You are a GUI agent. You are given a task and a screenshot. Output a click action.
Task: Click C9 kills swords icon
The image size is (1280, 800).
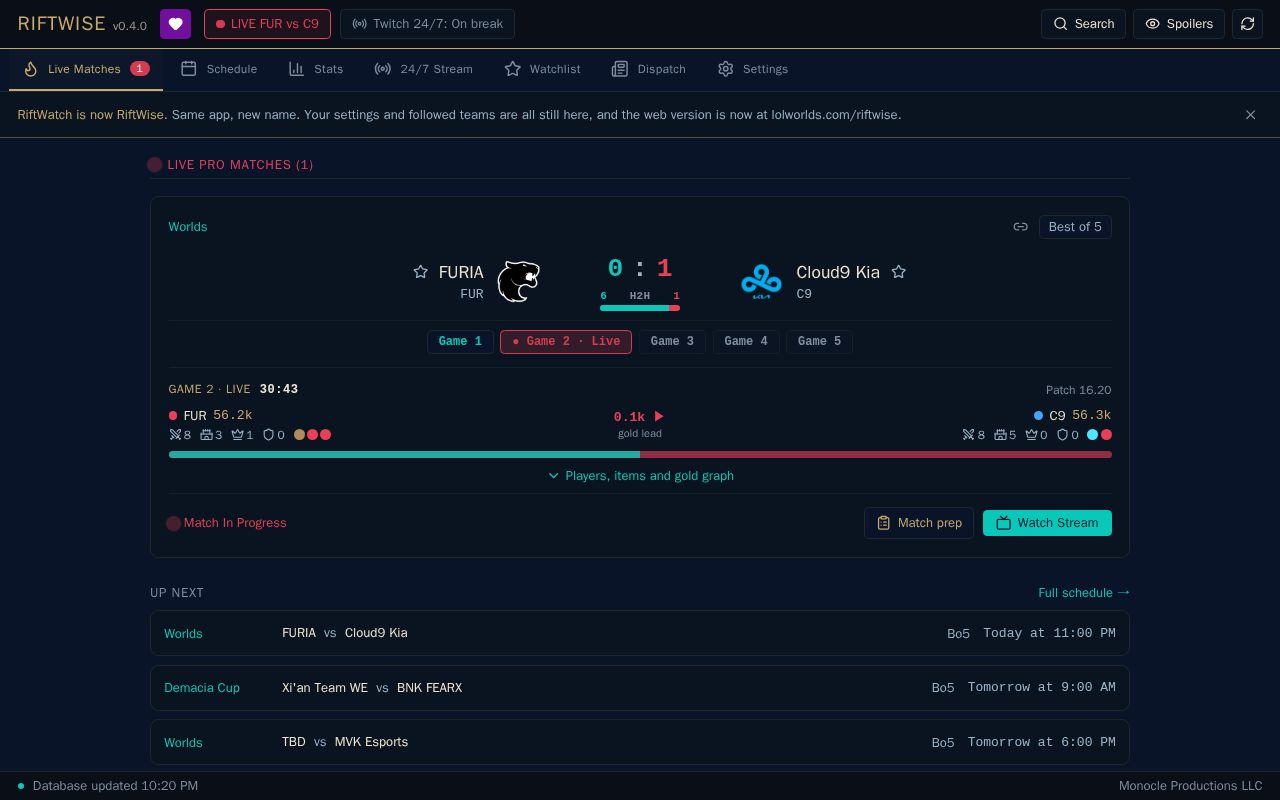click(x=968, y=435)
